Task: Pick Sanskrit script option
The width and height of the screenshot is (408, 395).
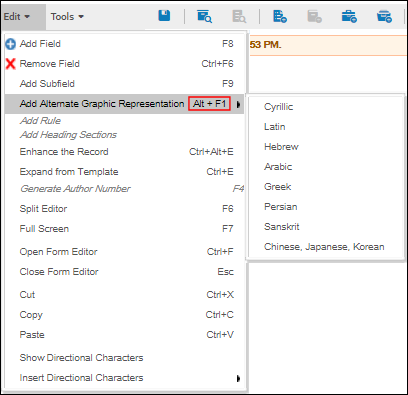Action: click(326, 227)
